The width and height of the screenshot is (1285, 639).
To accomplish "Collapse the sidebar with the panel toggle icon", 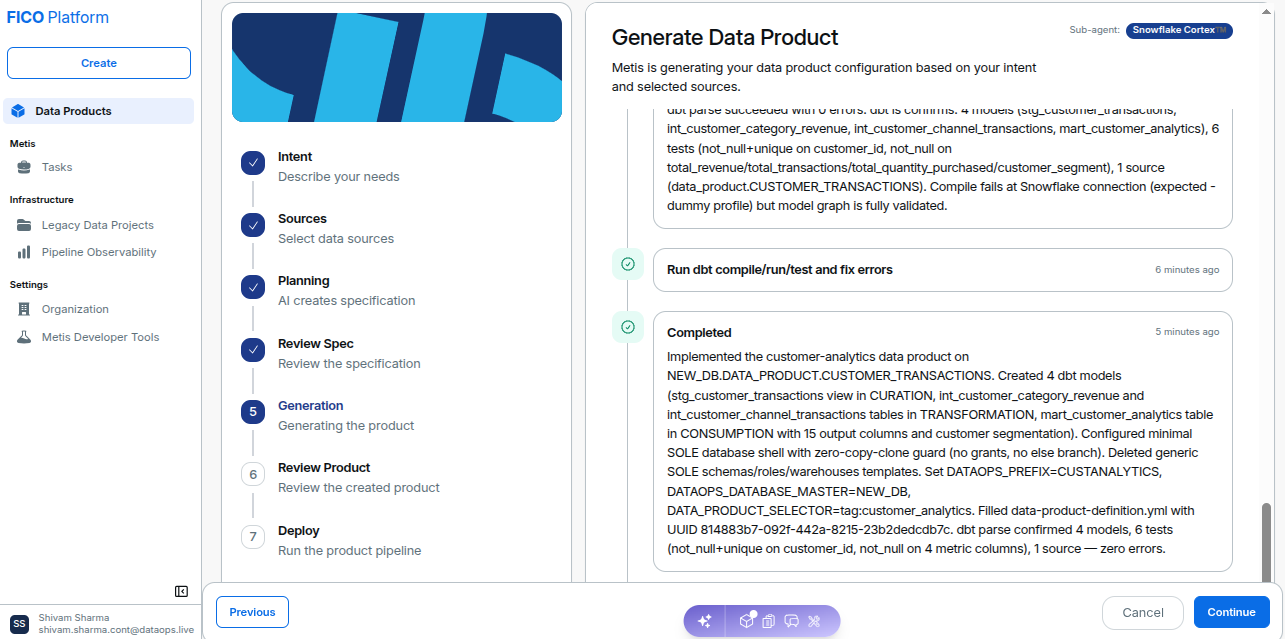I will coord(181,591).
